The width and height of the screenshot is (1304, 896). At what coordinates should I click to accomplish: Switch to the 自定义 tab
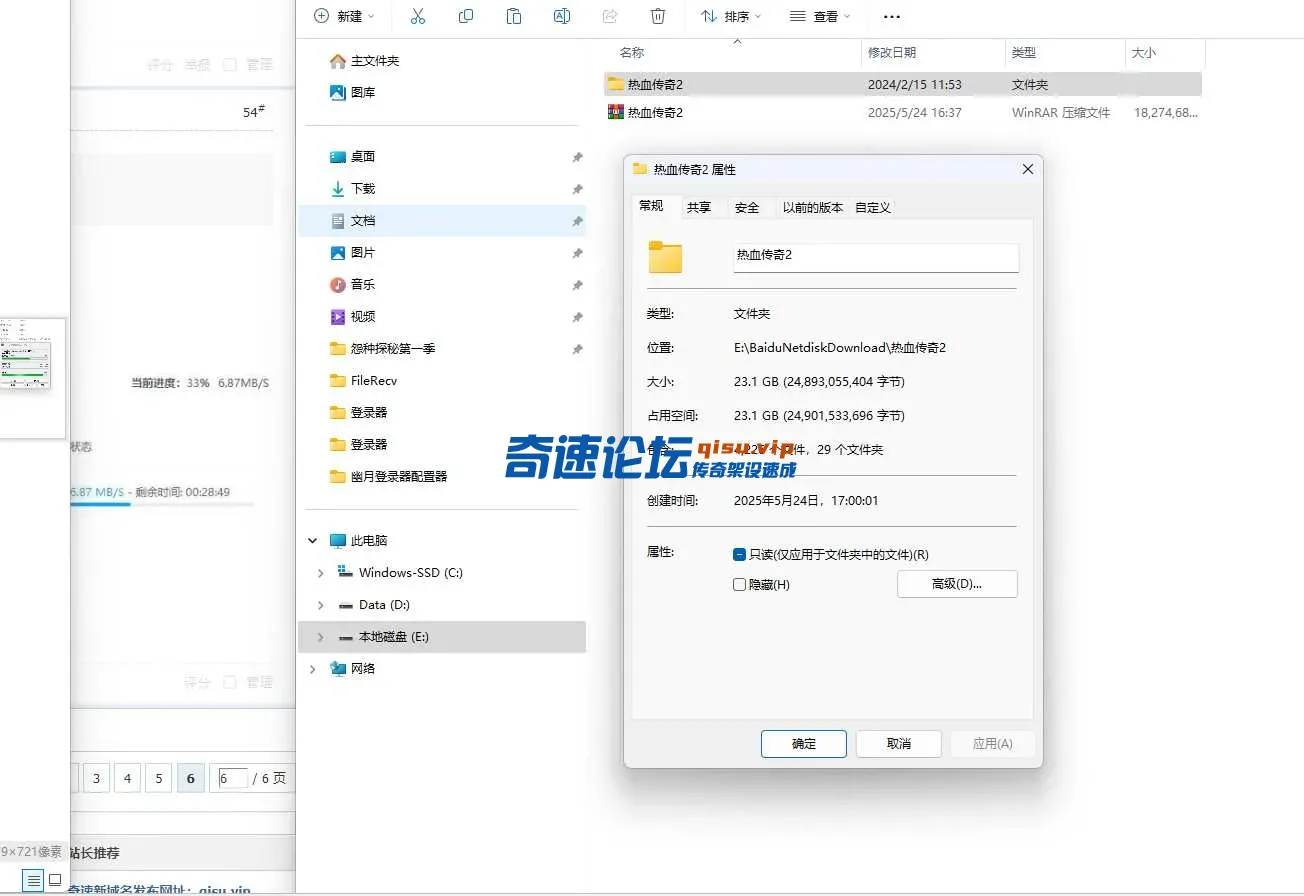873,207
